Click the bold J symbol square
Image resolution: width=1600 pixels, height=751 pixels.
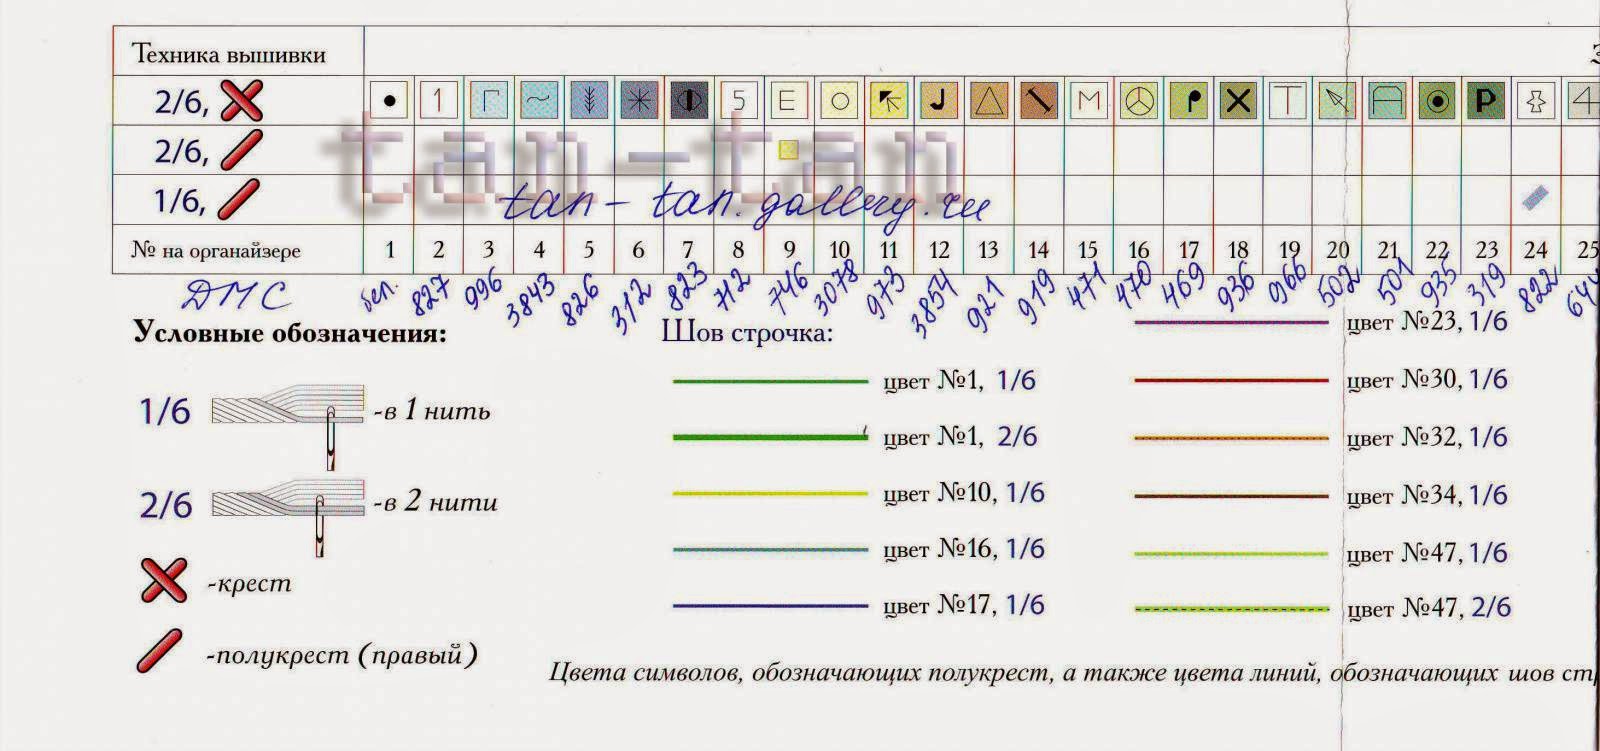click(938, 100)
